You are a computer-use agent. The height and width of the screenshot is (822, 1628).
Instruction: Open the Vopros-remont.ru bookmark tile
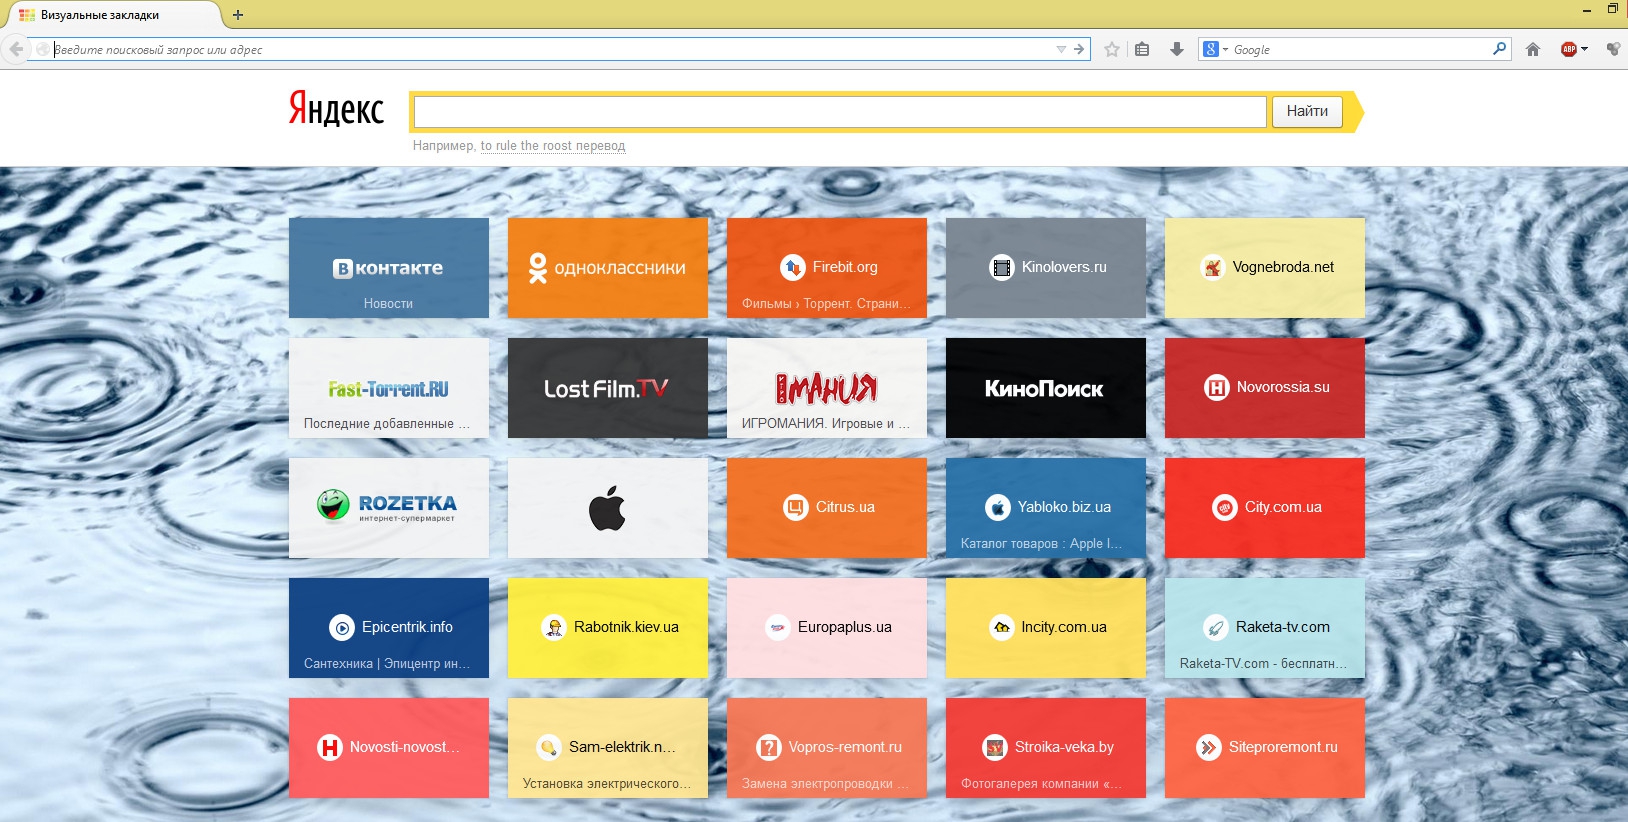[827, 748]
